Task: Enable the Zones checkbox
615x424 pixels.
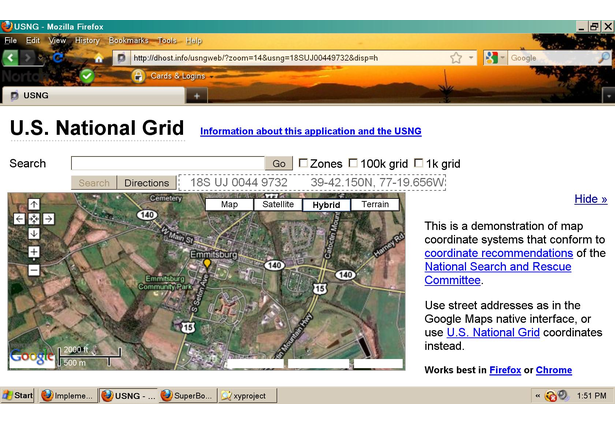Action: (303, 163)
